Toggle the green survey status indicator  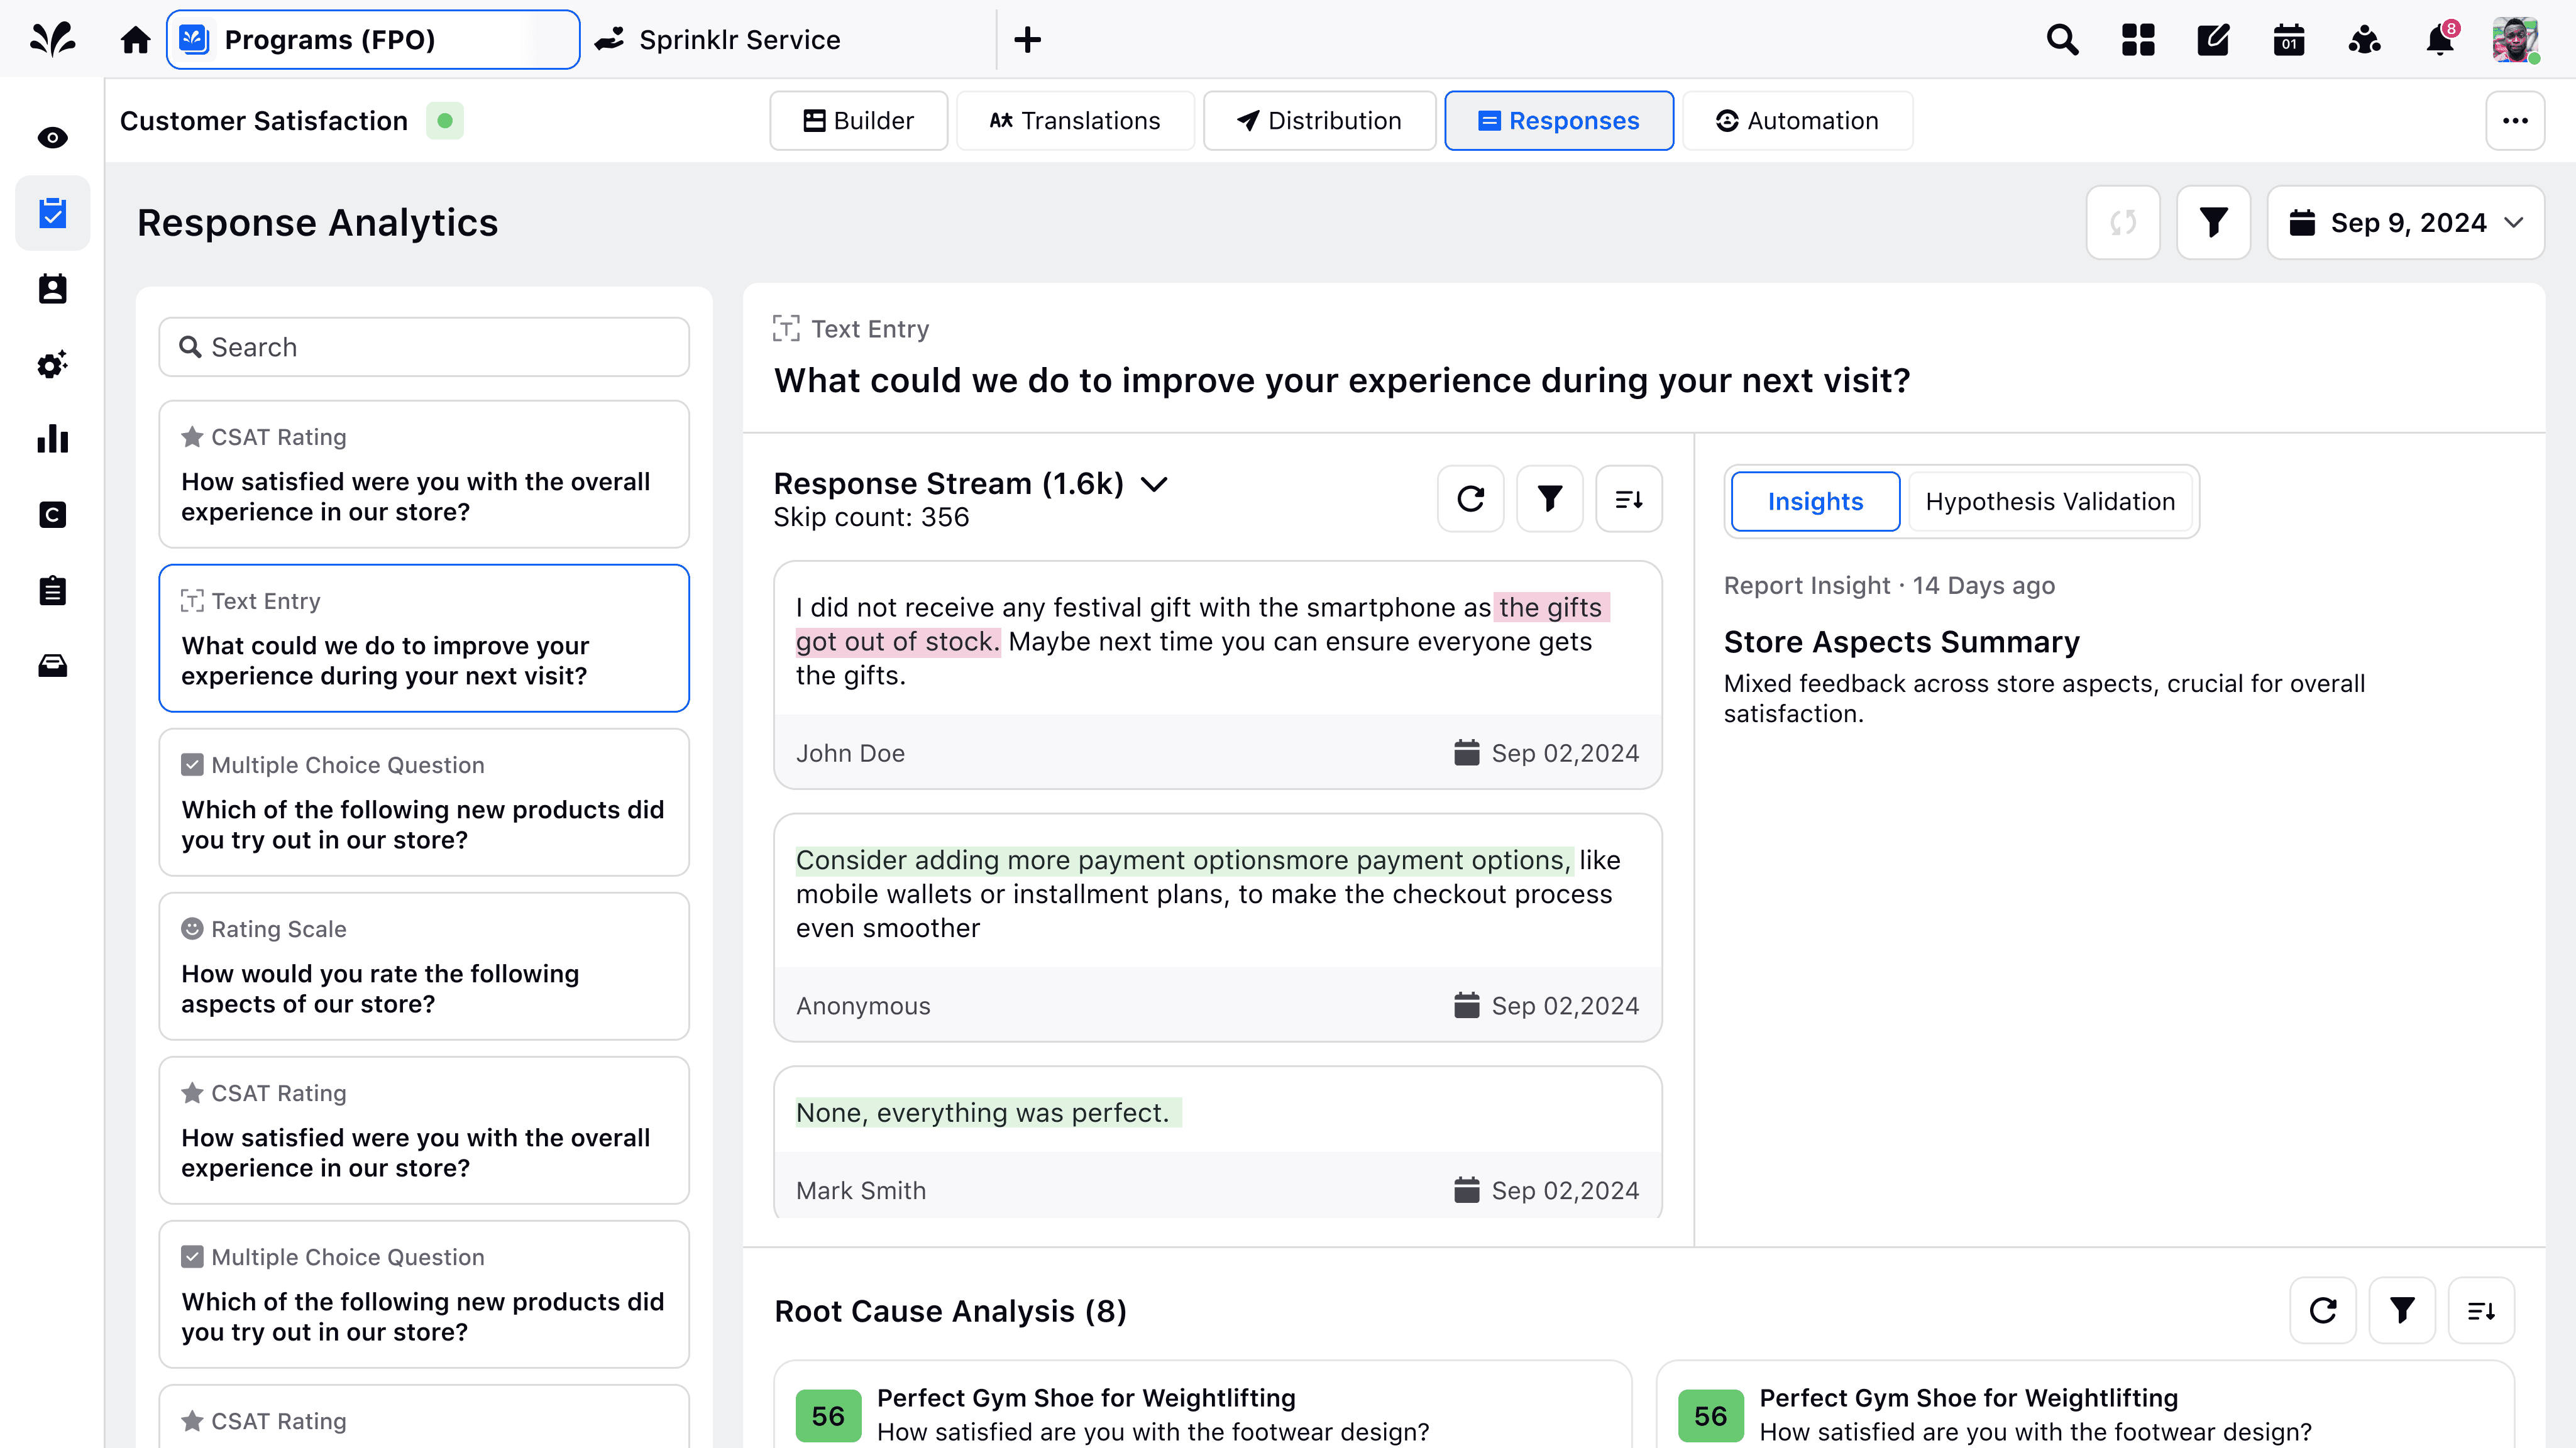point(445,121)
